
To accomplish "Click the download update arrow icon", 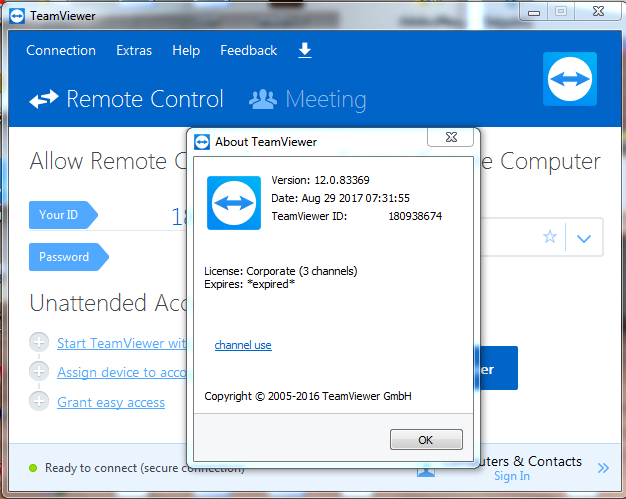I will (305, 50).
